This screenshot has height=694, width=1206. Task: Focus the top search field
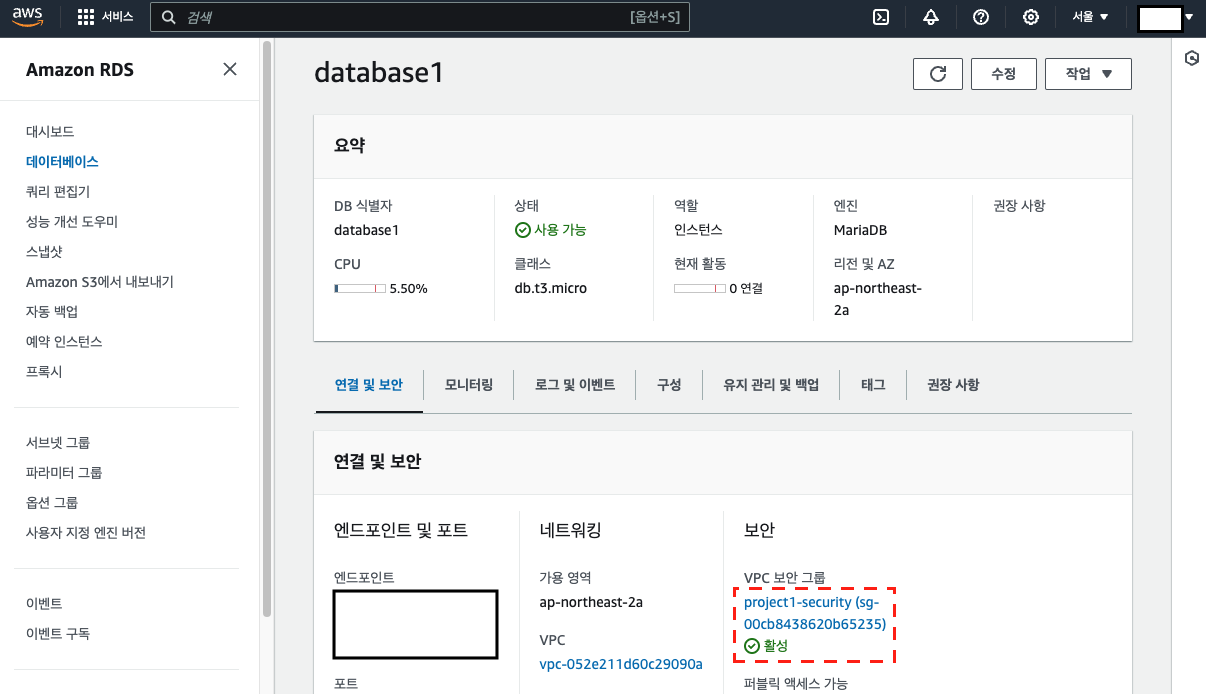[x=420, y=17]
